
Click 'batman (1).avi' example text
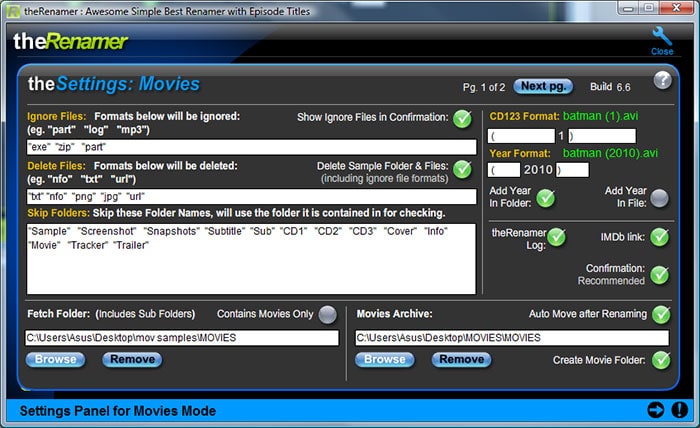click(600, 116)
